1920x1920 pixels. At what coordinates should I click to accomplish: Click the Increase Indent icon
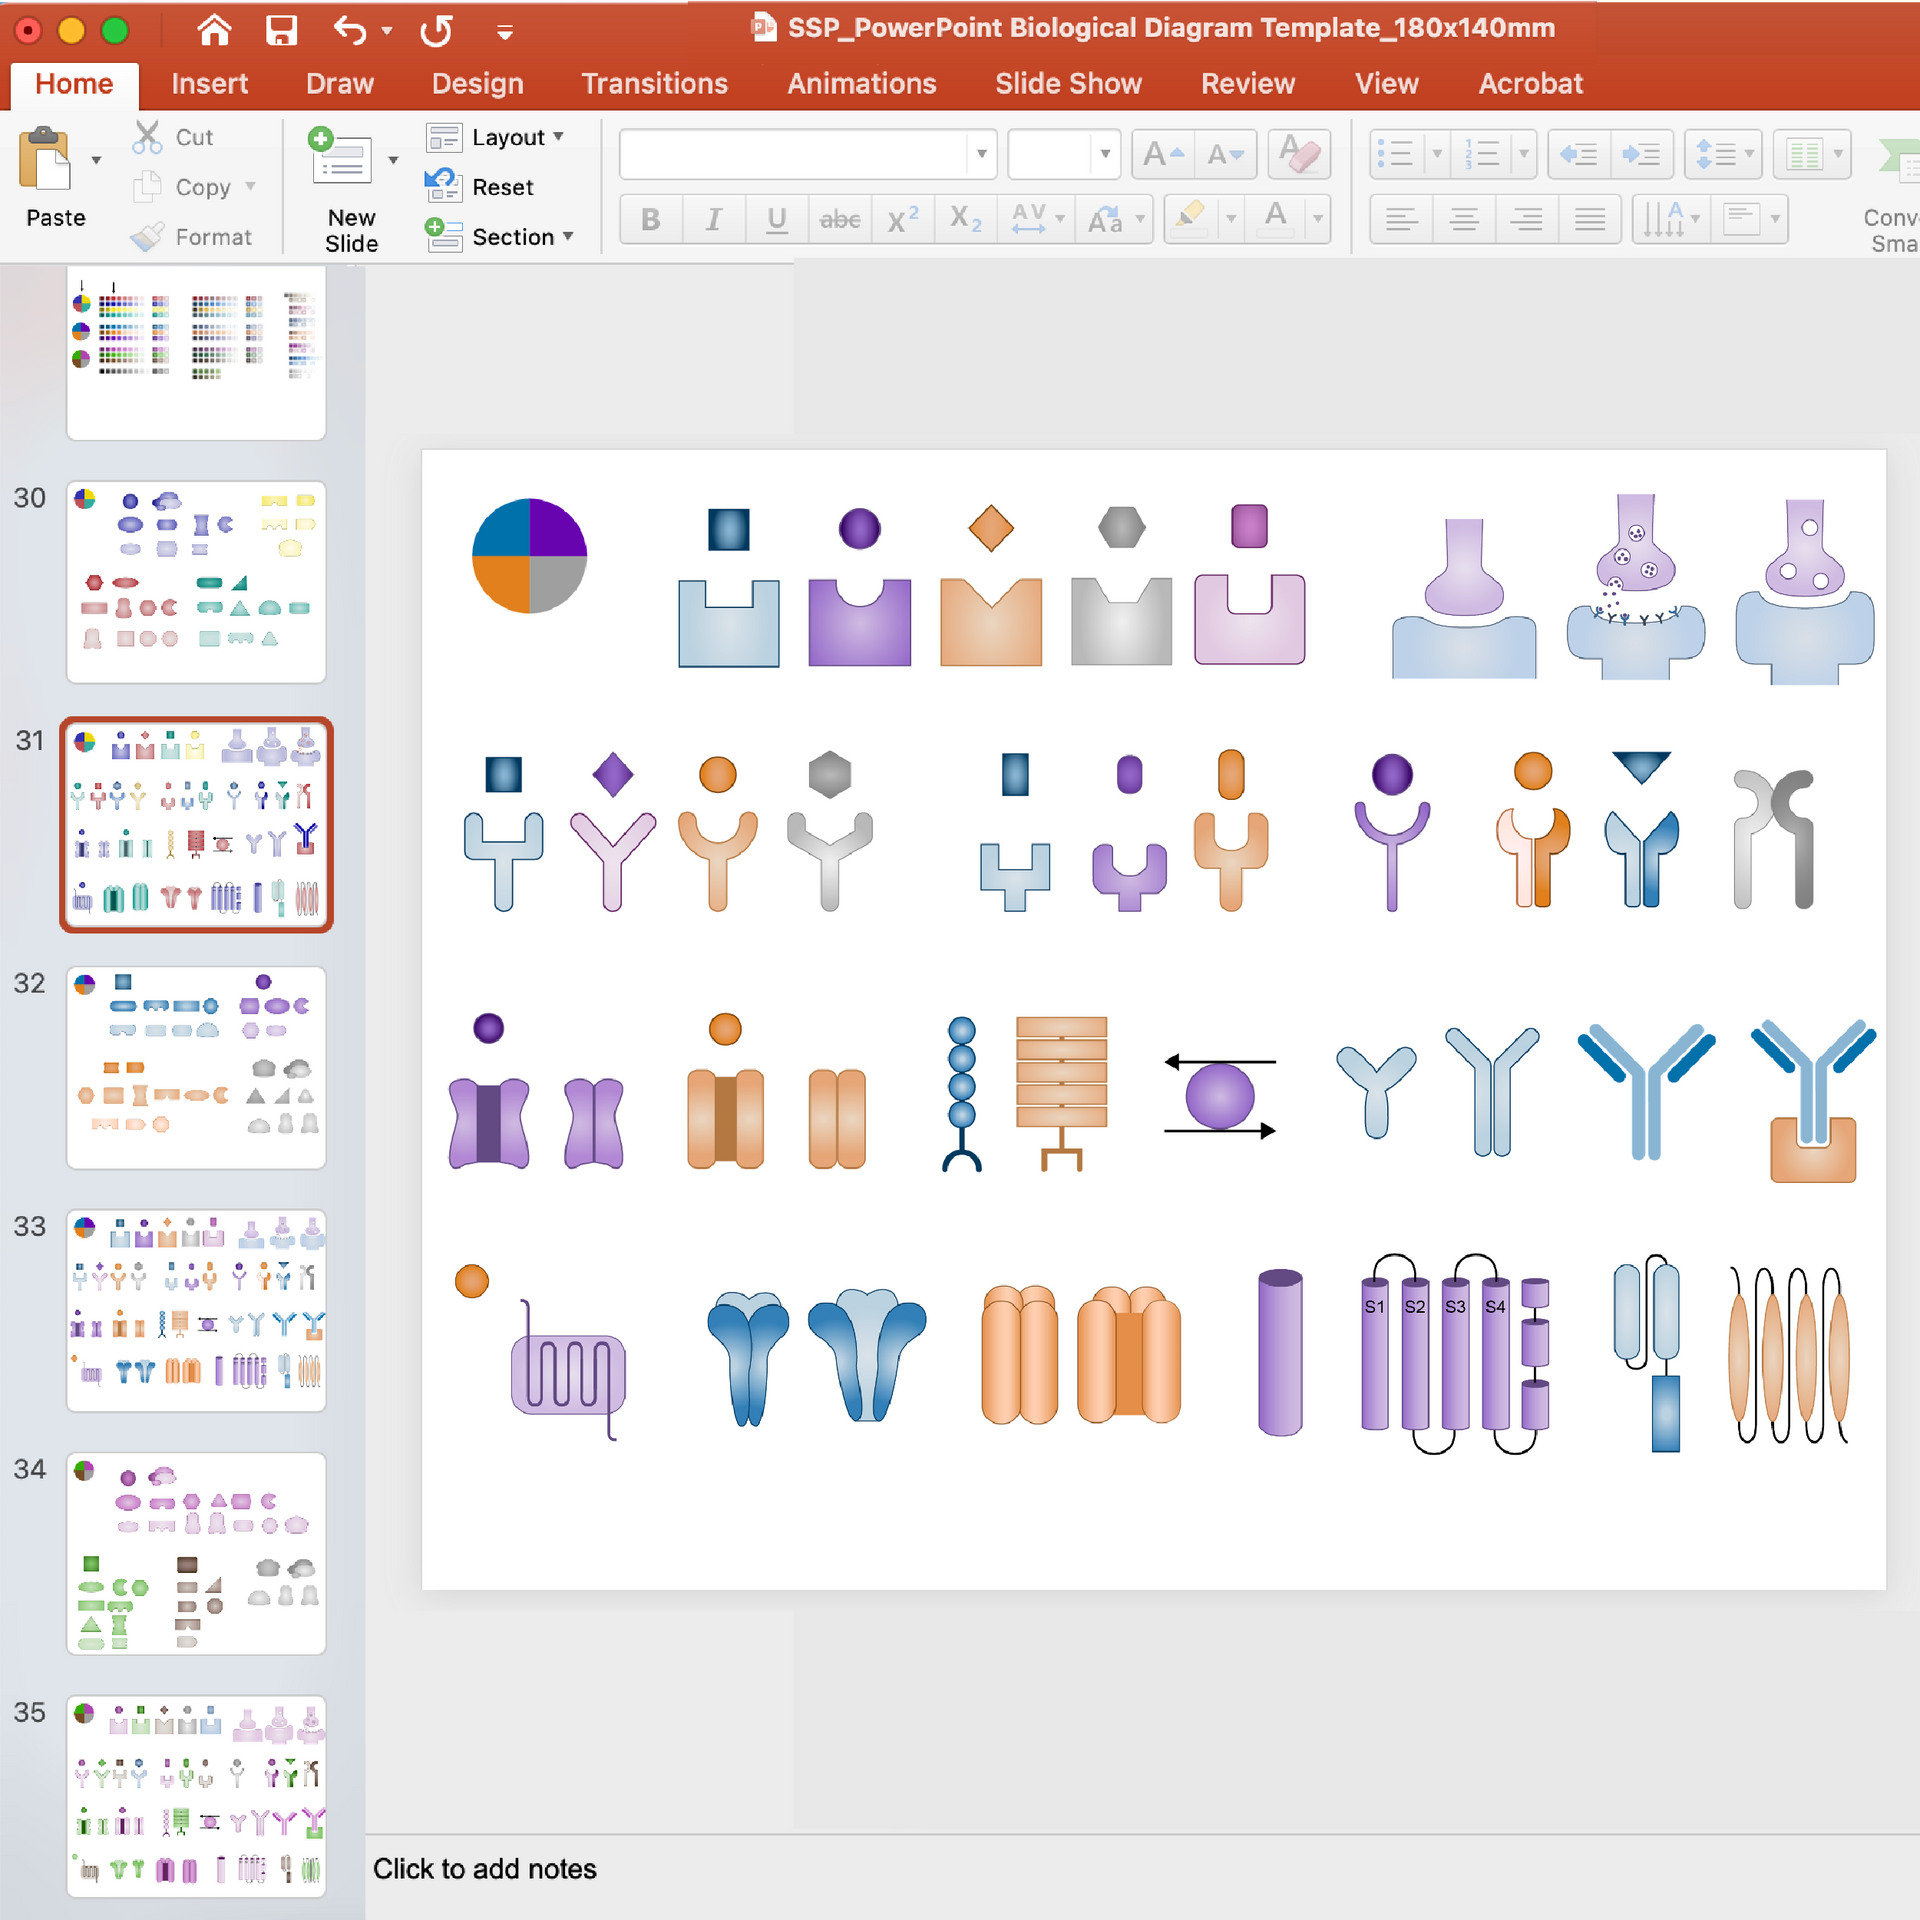click(x=1641, y=154)
